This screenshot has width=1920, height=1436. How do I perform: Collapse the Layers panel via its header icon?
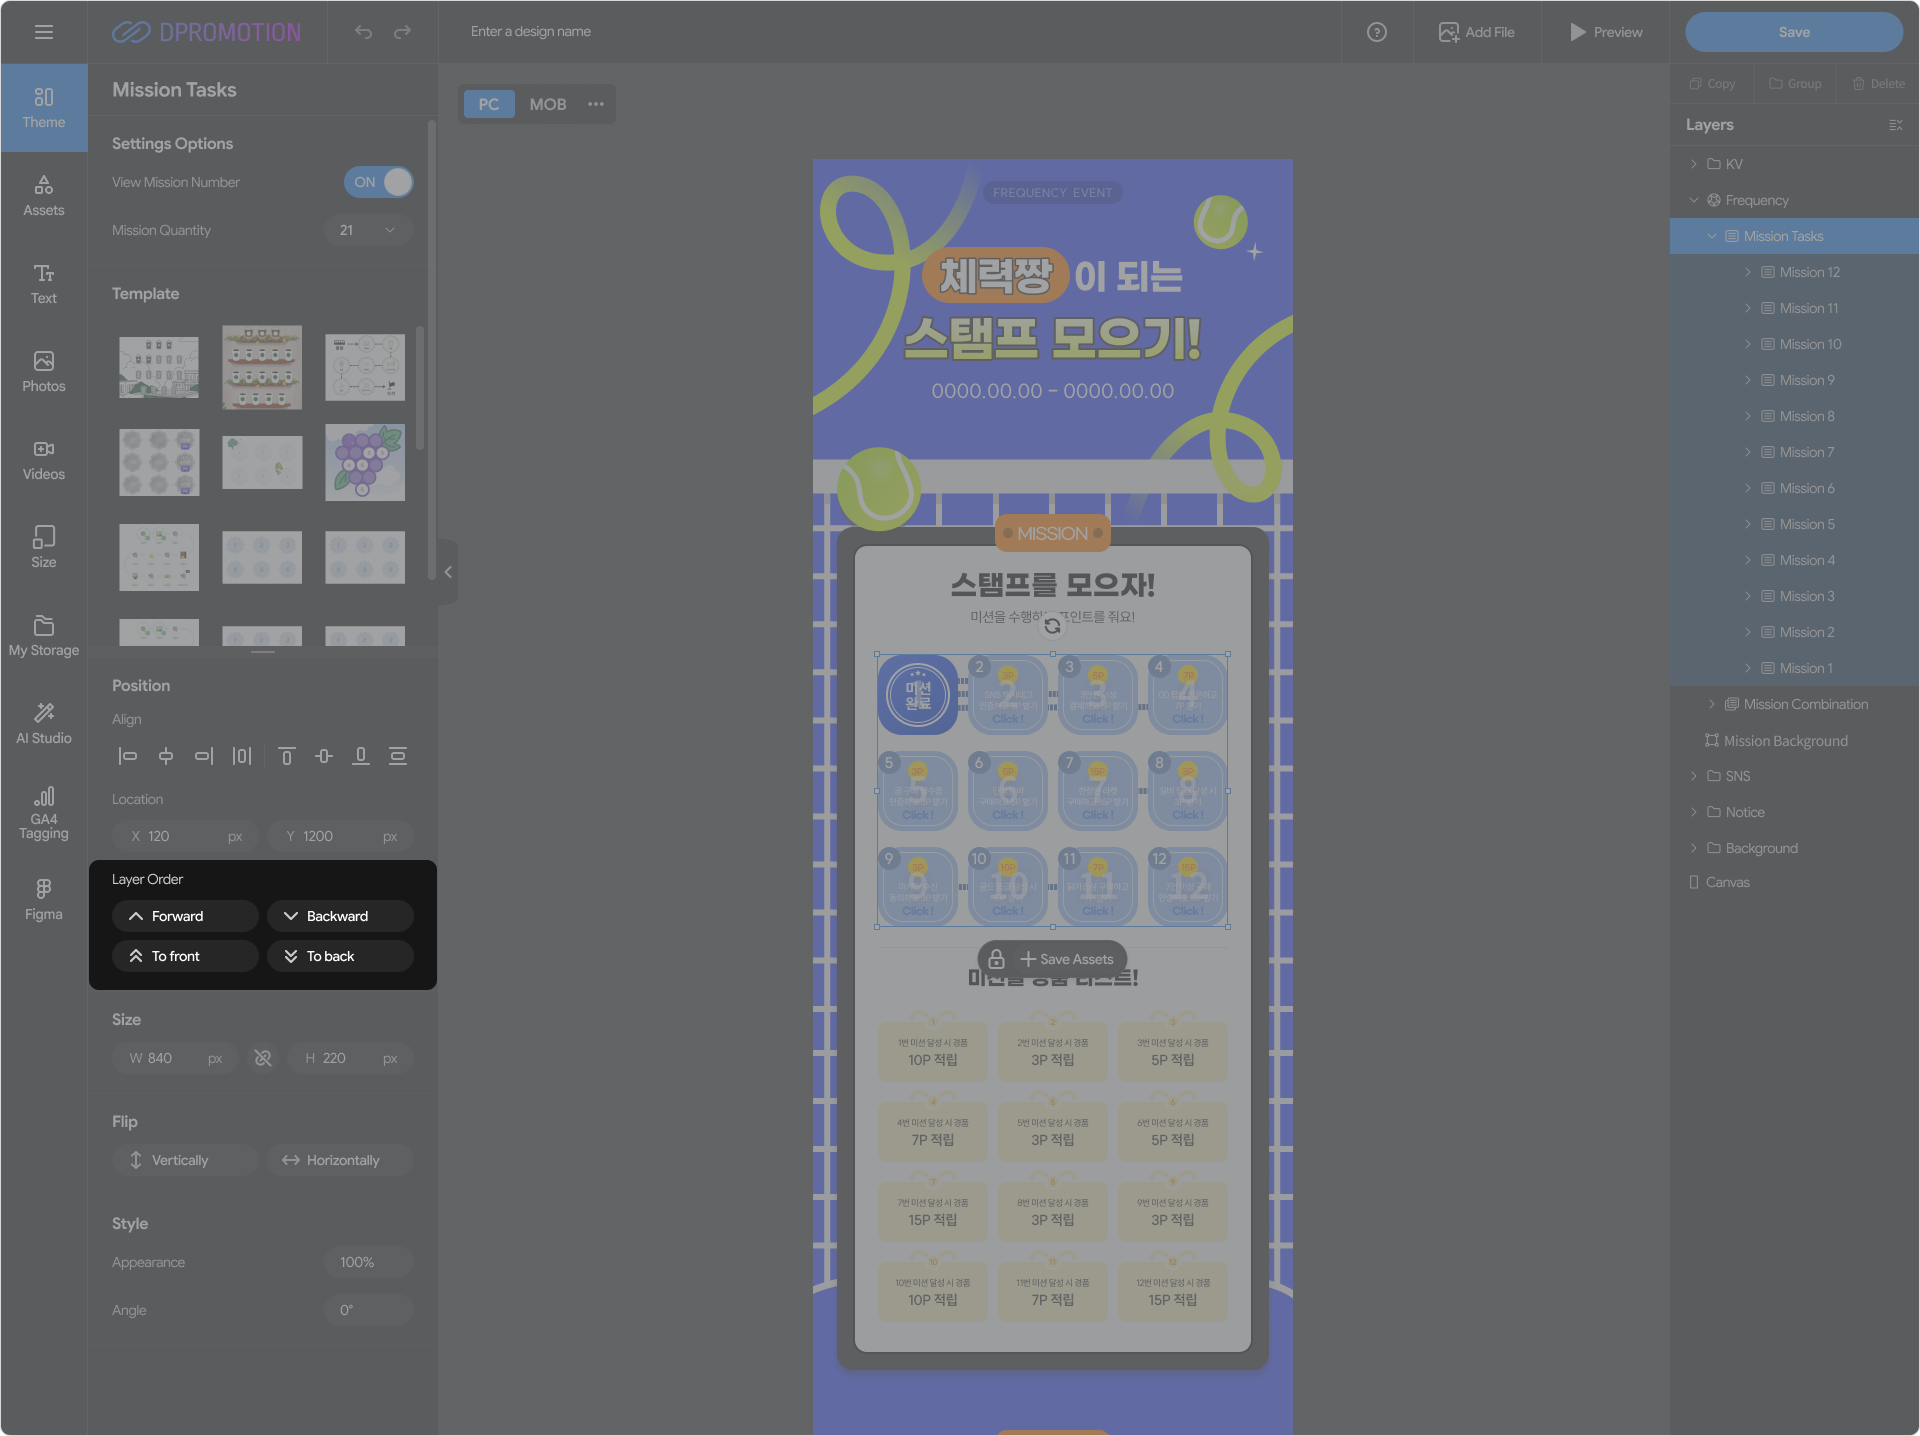coord(1895,125)
